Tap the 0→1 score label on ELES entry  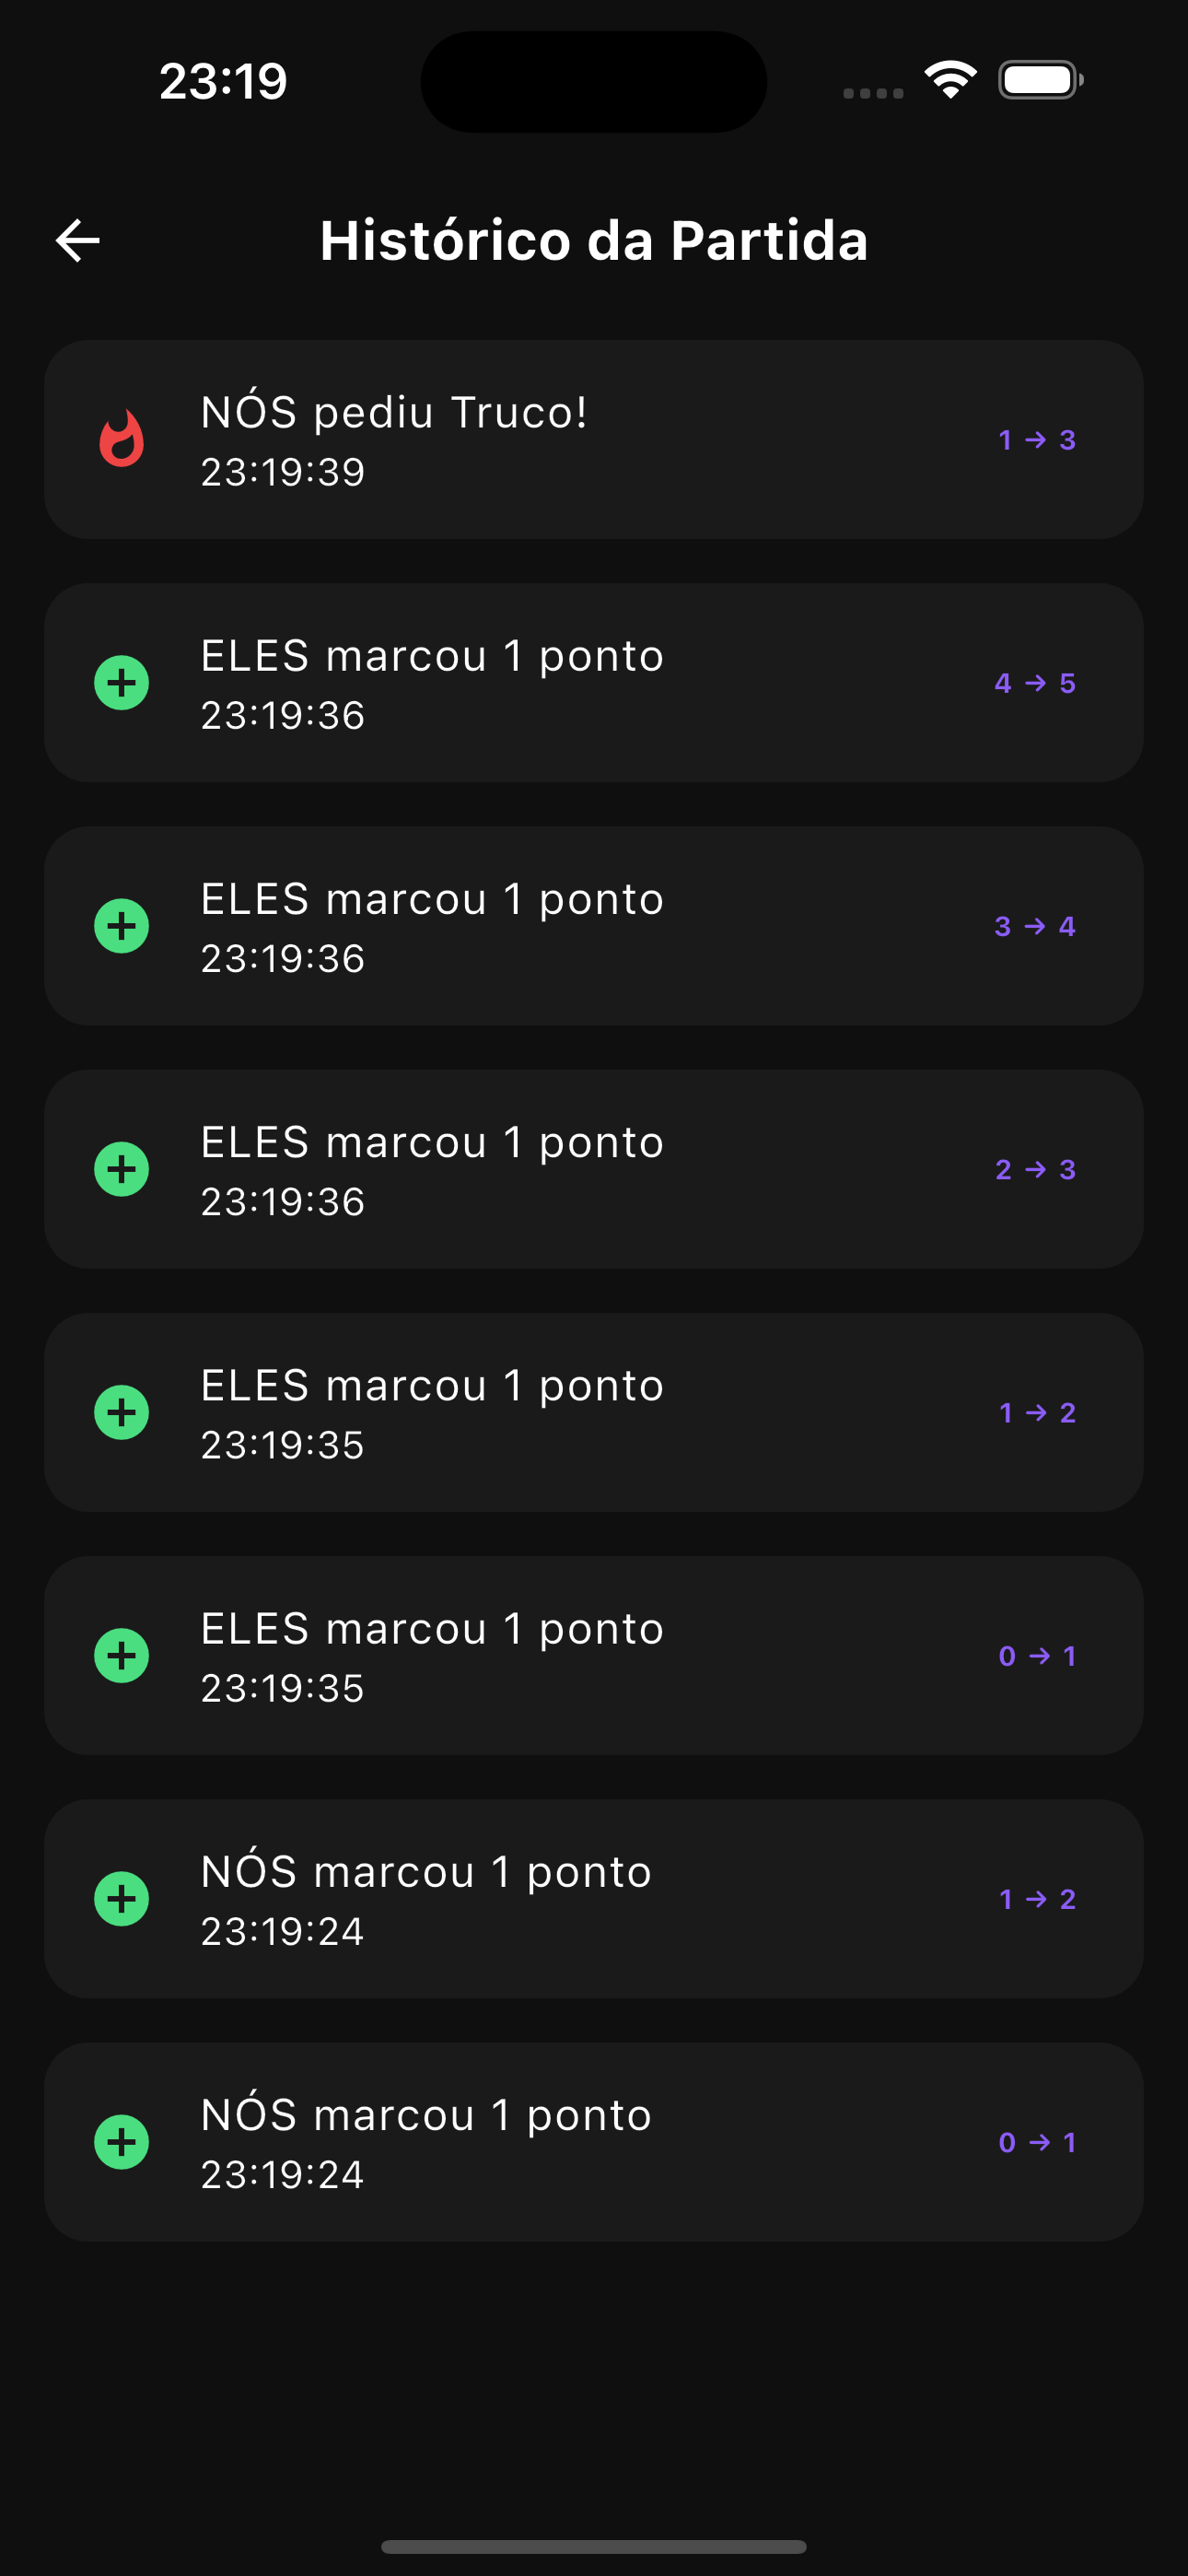click(x=1037, y=1656)
